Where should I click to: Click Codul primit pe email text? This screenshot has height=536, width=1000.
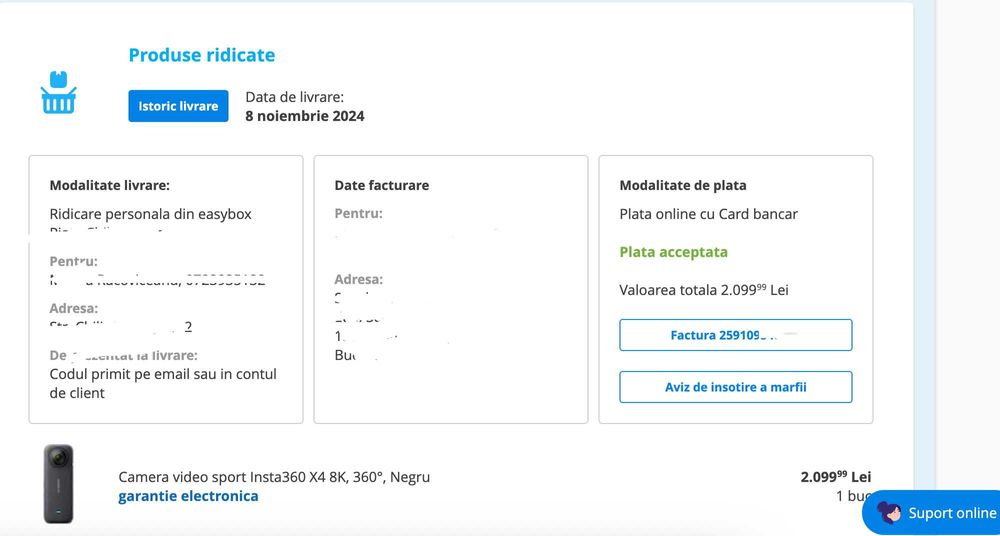pos(163,383)
